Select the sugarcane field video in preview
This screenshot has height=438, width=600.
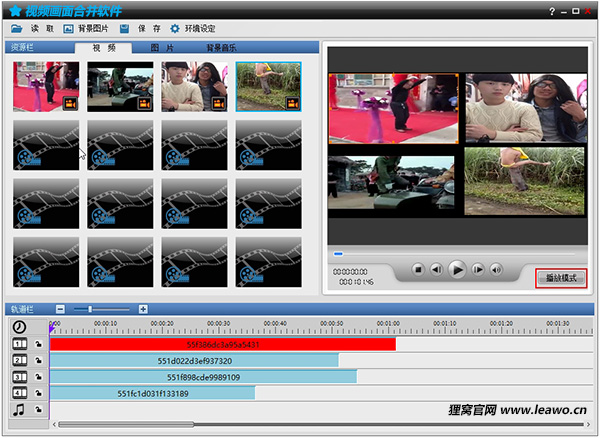[524, 181]
